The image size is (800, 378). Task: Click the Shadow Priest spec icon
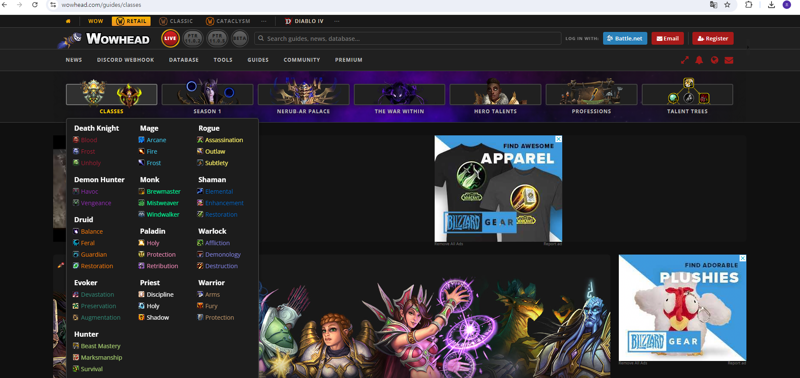pos(141,317)
